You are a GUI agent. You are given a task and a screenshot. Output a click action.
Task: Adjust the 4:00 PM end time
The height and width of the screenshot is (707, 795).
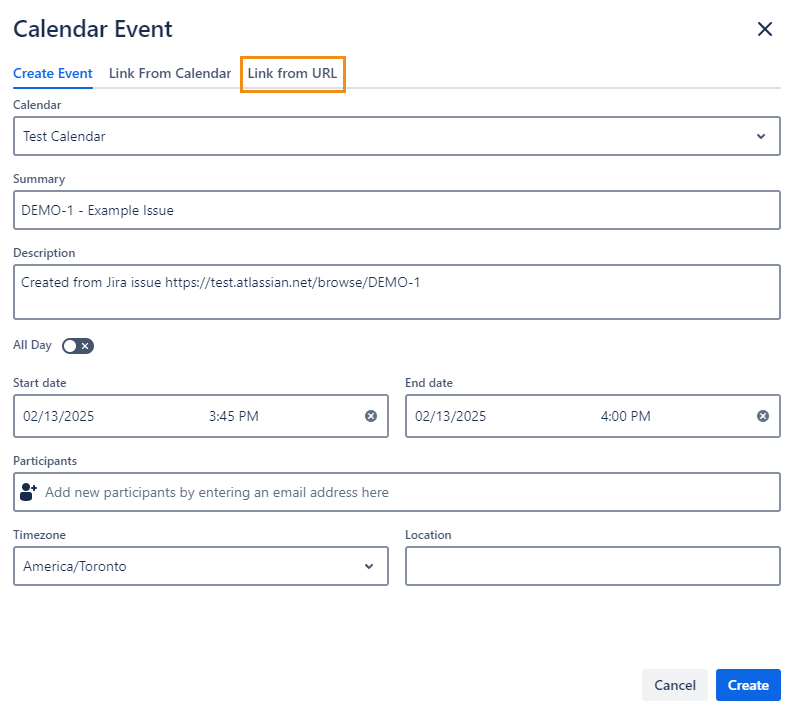pos(626,416)
